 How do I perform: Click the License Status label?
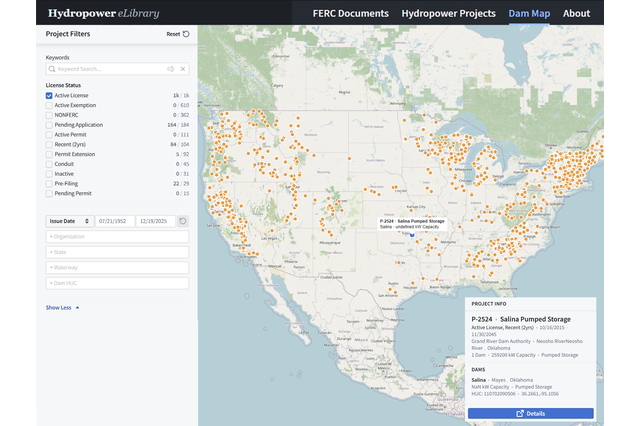pos(63,85)
